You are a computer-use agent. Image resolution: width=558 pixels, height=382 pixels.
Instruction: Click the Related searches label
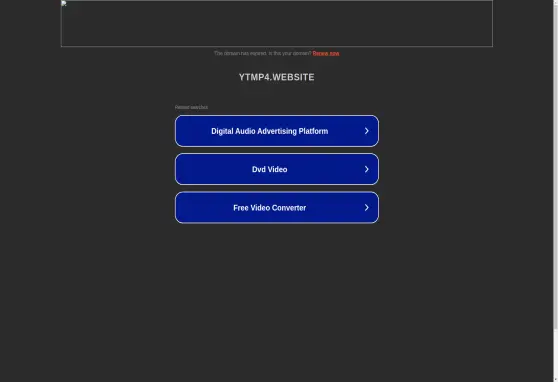click(x=191, y=107)
